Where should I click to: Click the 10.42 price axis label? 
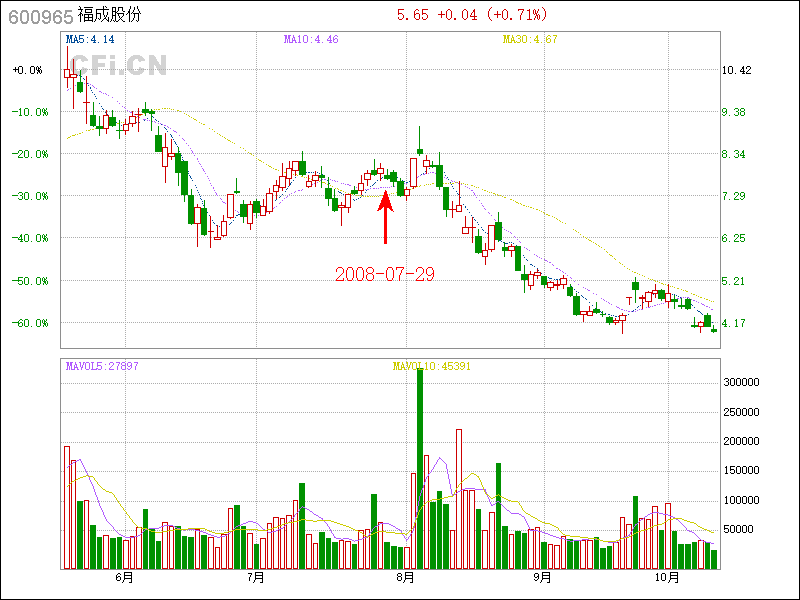pos(736,70)
